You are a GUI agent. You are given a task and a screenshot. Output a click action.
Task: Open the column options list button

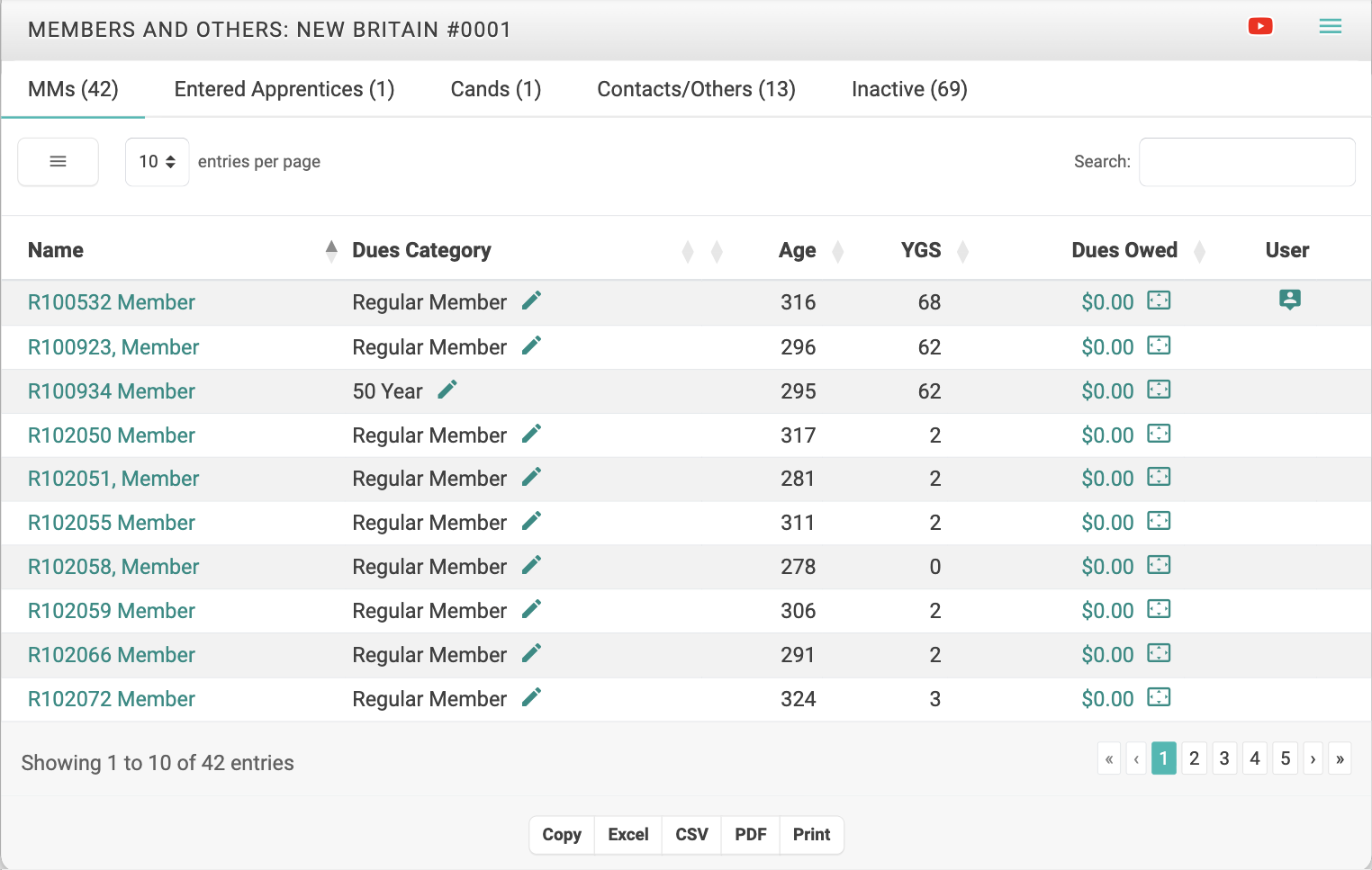point(58,162)
